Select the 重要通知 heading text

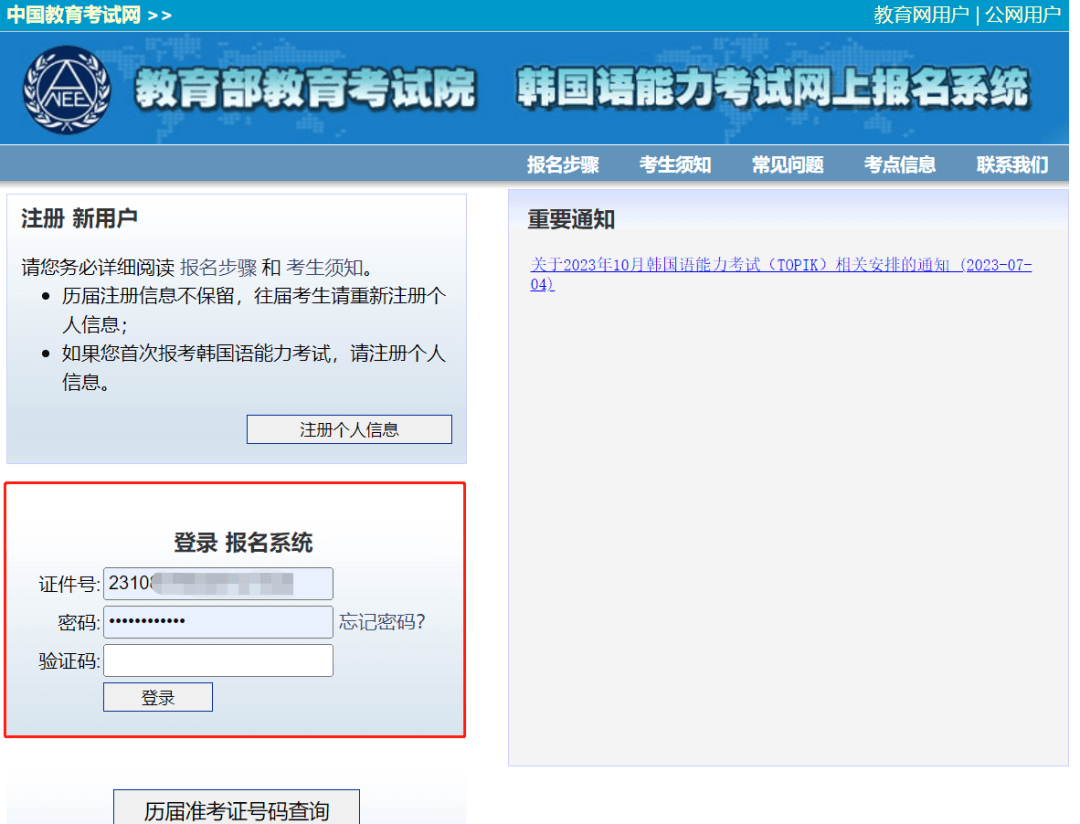[571, 220]
